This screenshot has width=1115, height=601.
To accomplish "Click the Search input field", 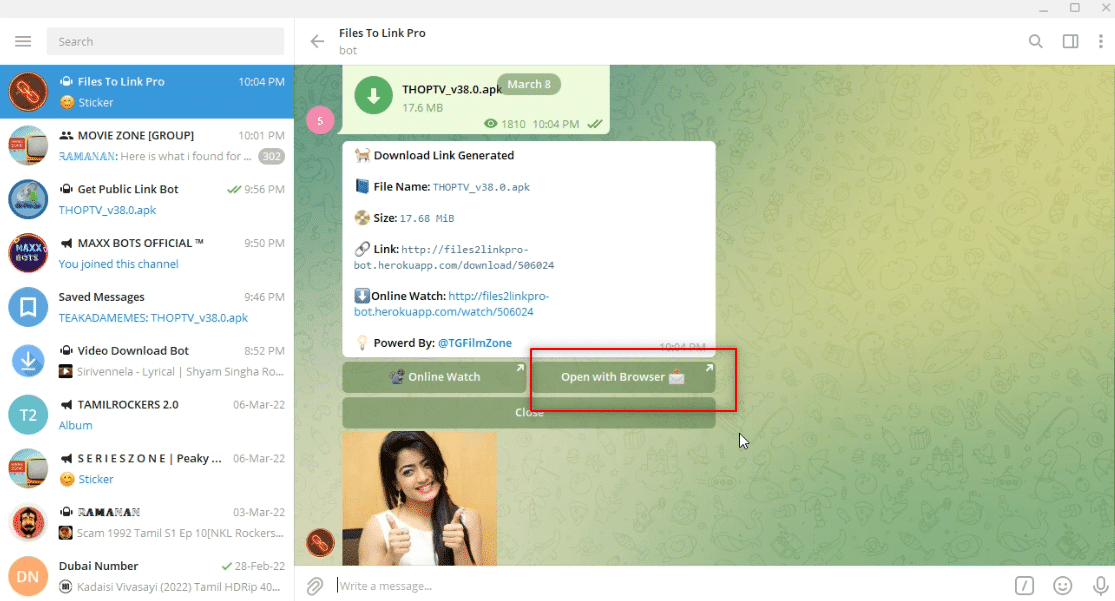I will (x=165, y=41).
